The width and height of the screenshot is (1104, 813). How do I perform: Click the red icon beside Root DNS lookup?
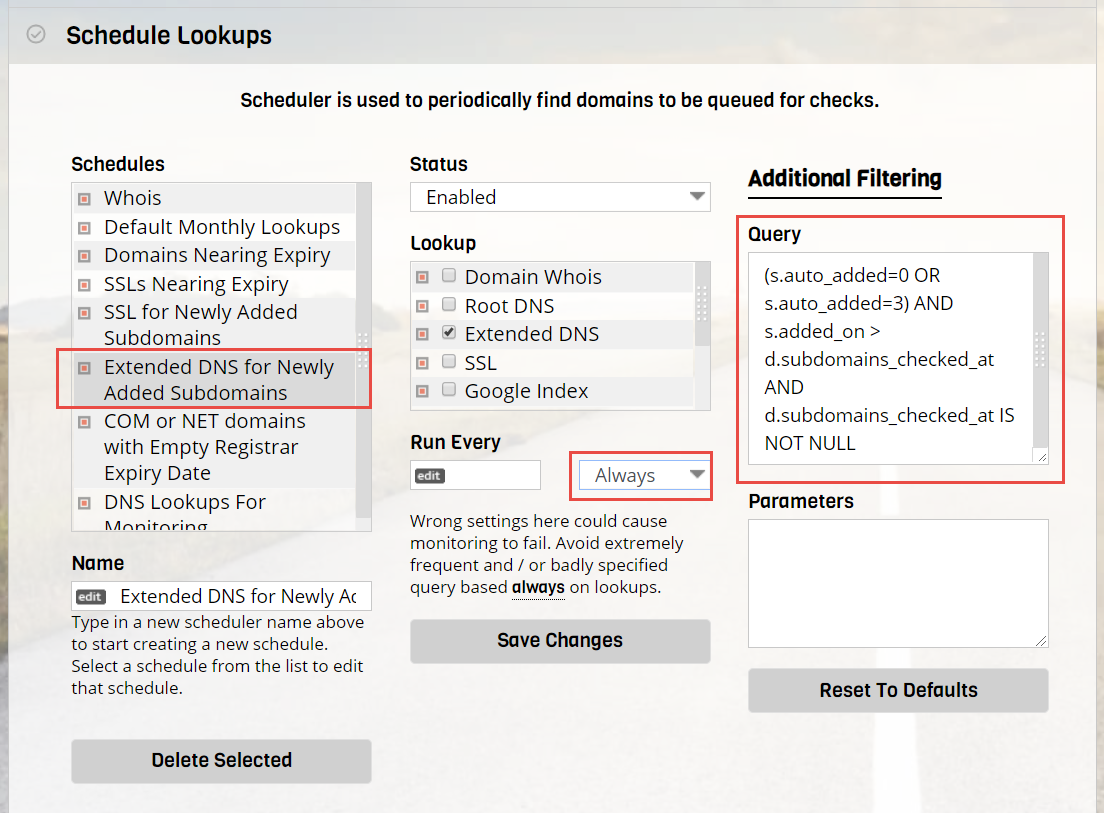[422, 306]
